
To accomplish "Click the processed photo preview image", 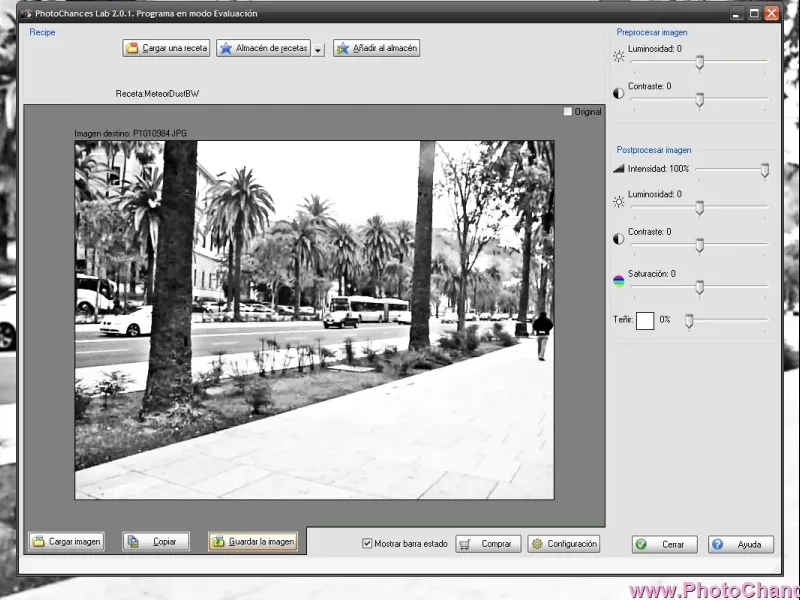I will coord(314,319).
